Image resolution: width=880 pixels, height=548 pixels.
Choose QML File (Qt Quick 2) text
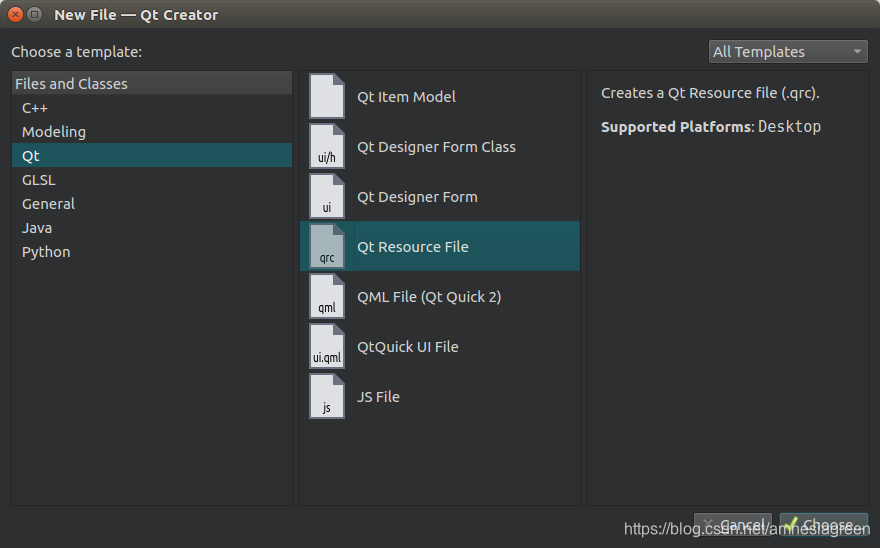coord(429,297)
